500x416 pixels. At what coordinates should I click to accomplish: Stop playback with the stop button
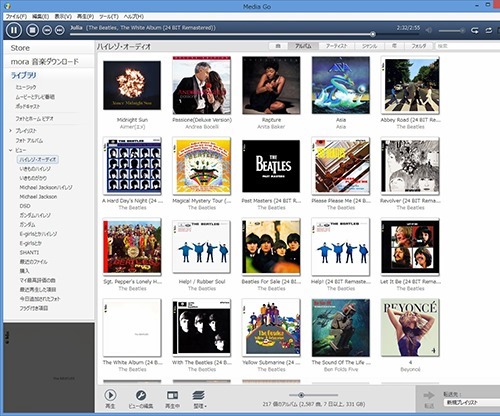click(x=32, y=30)
